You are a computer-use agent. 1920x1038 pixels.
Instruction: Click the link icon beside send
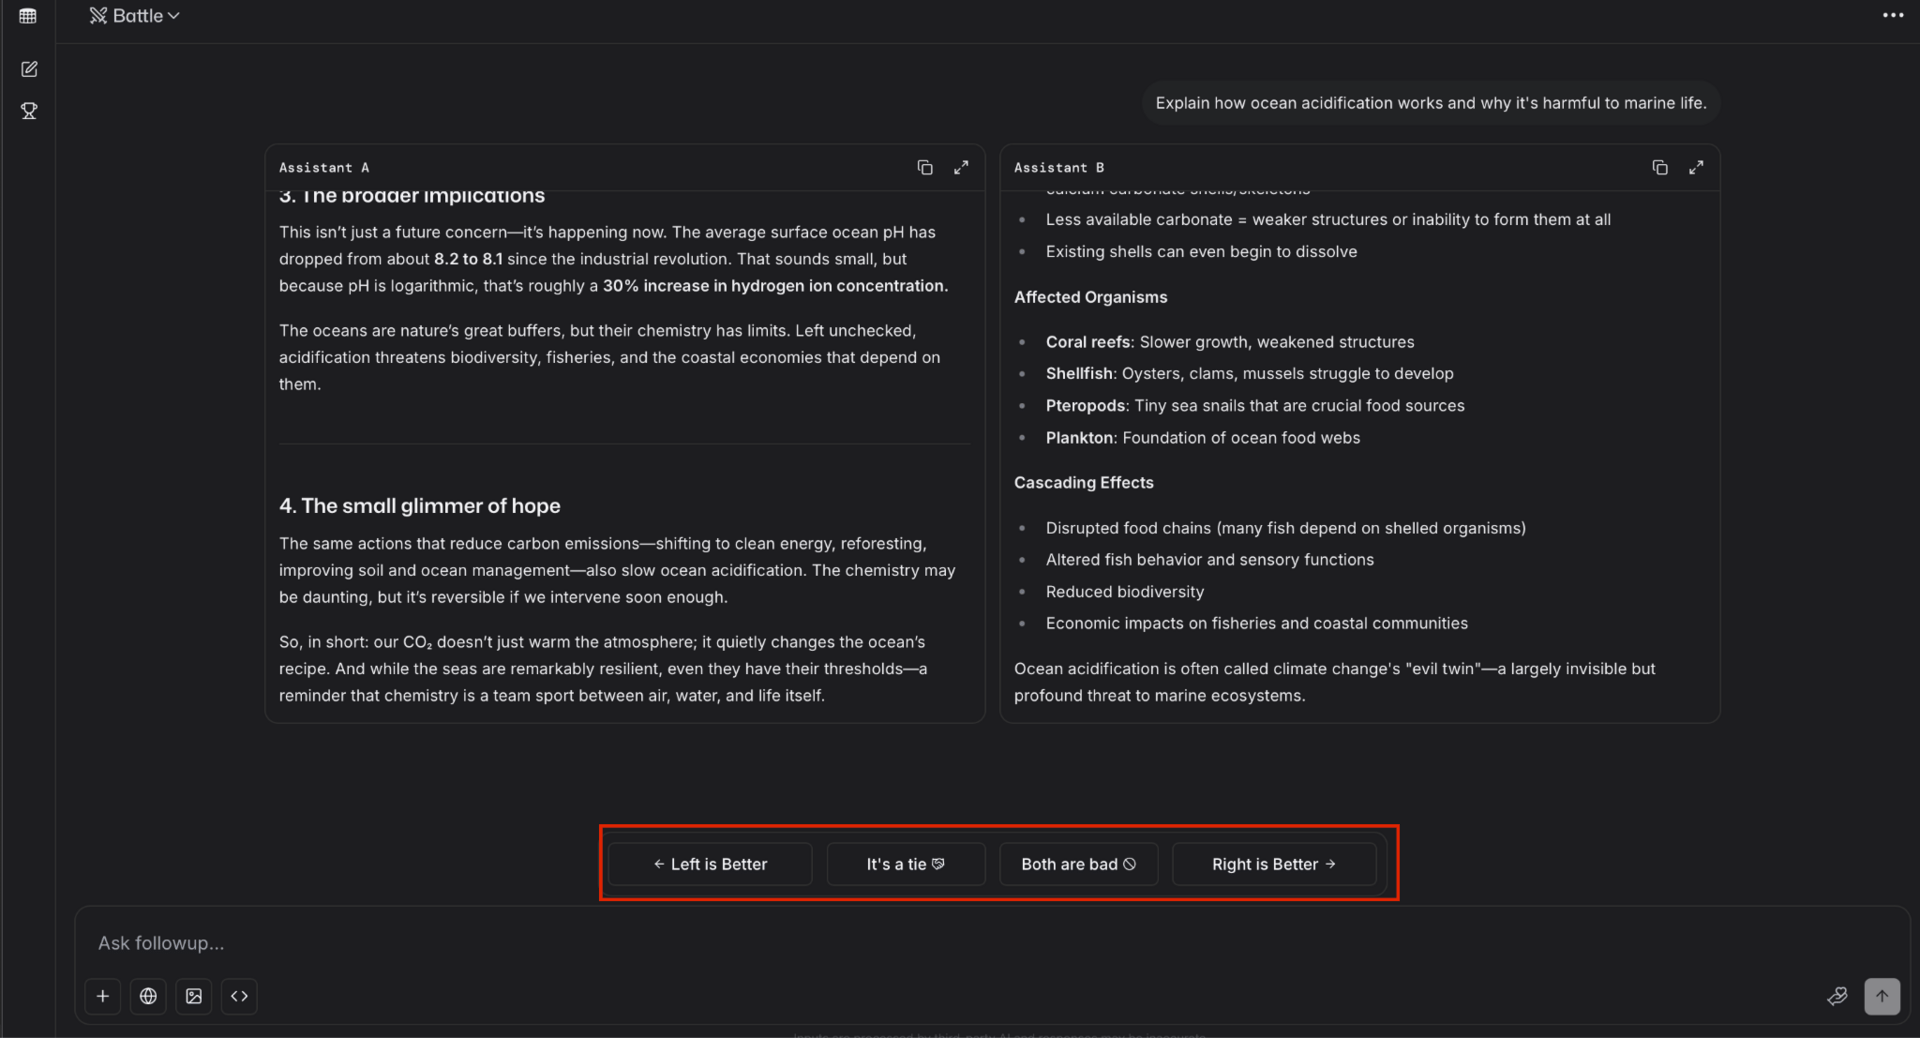click(1837, 996)
